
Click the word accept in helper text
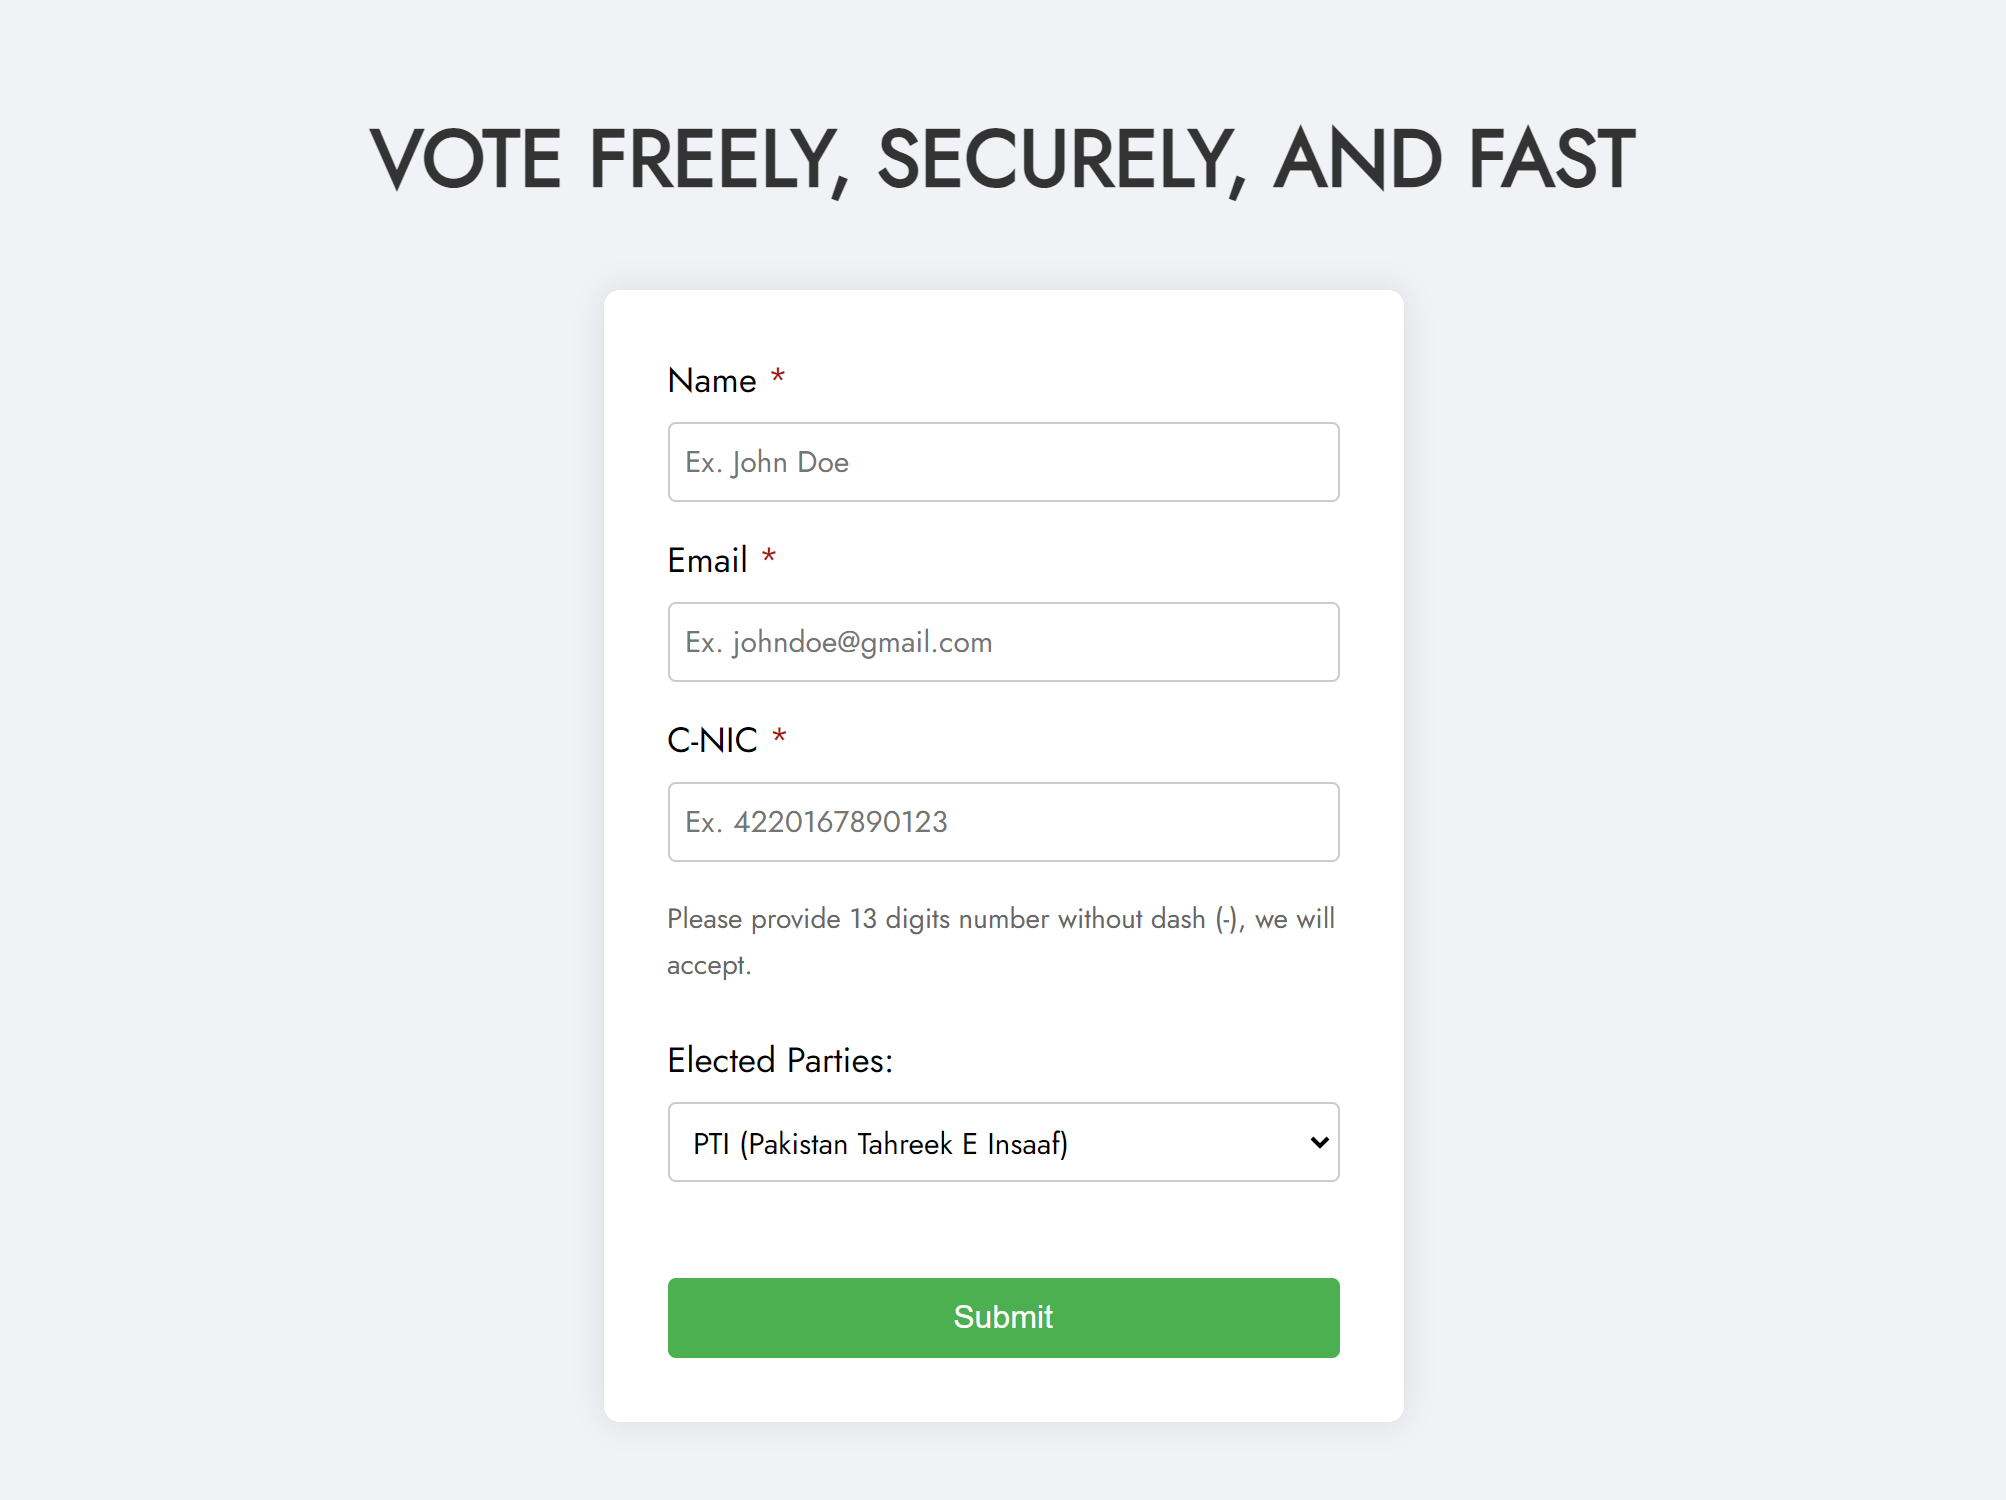click(709, 966)
